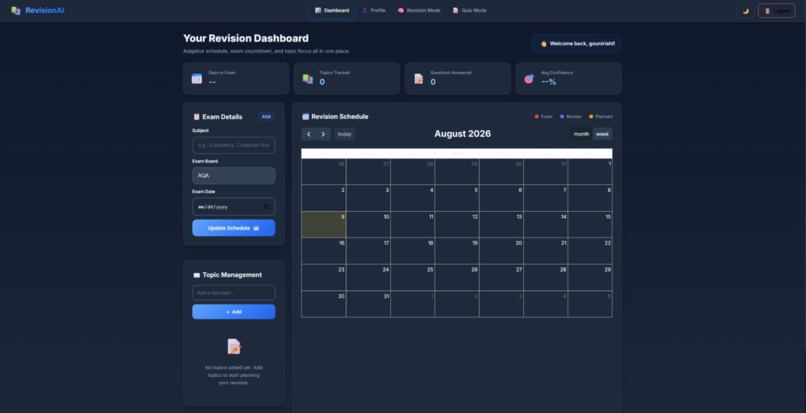Image resolution: width=806 pixels, height=413 pixels.
Task: Click the Topic Management book icon
Action: [x=196, y=275]
